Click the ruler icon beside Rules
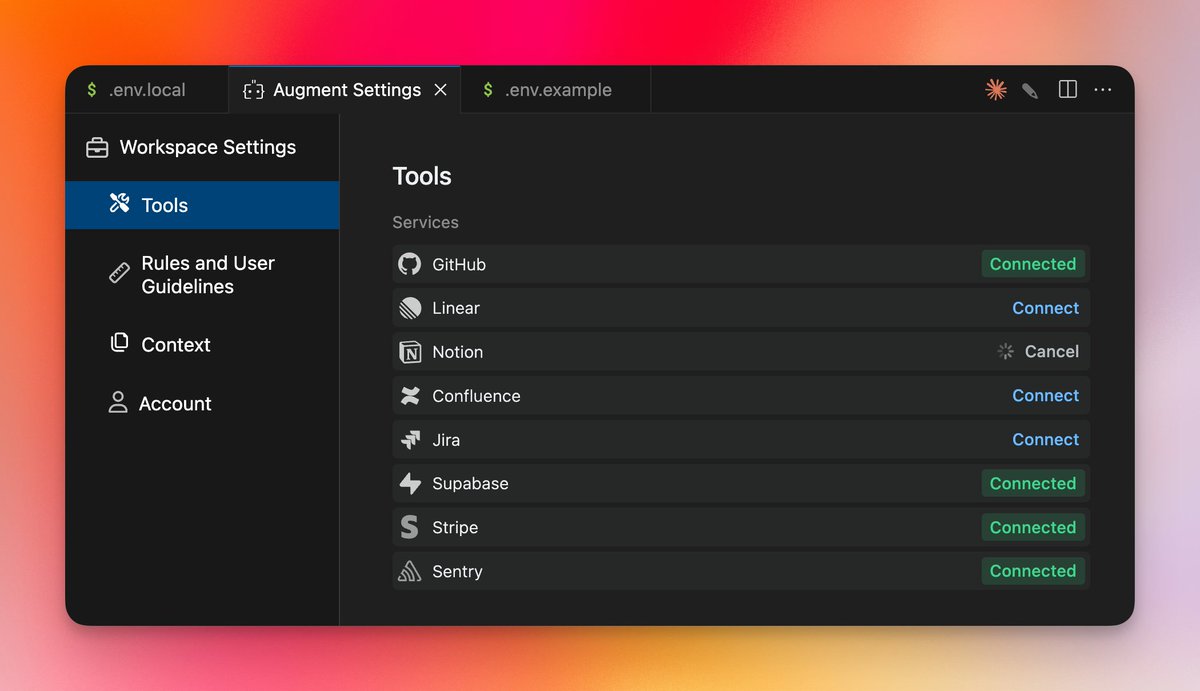 tap(119, 274)
